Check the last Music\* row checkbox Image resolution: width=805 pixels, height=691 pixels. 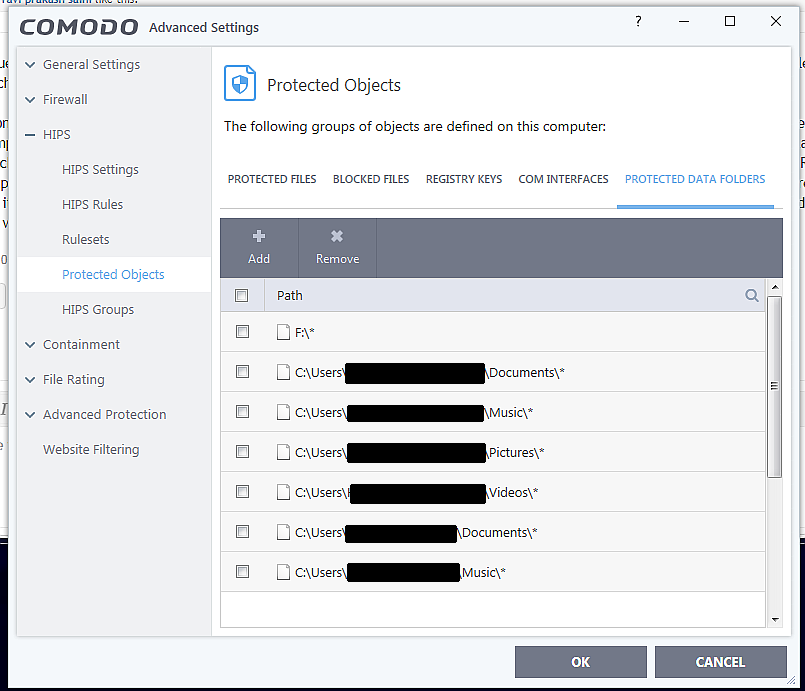tap(242, 572)
